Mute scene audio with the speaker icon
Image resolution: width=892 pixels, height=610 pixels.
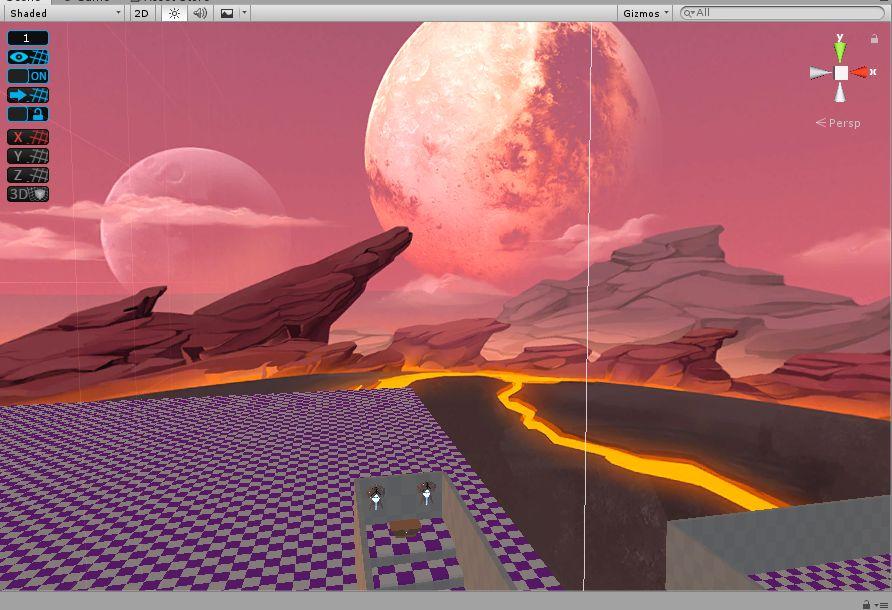pyautogui.click(x=200, y=13)
